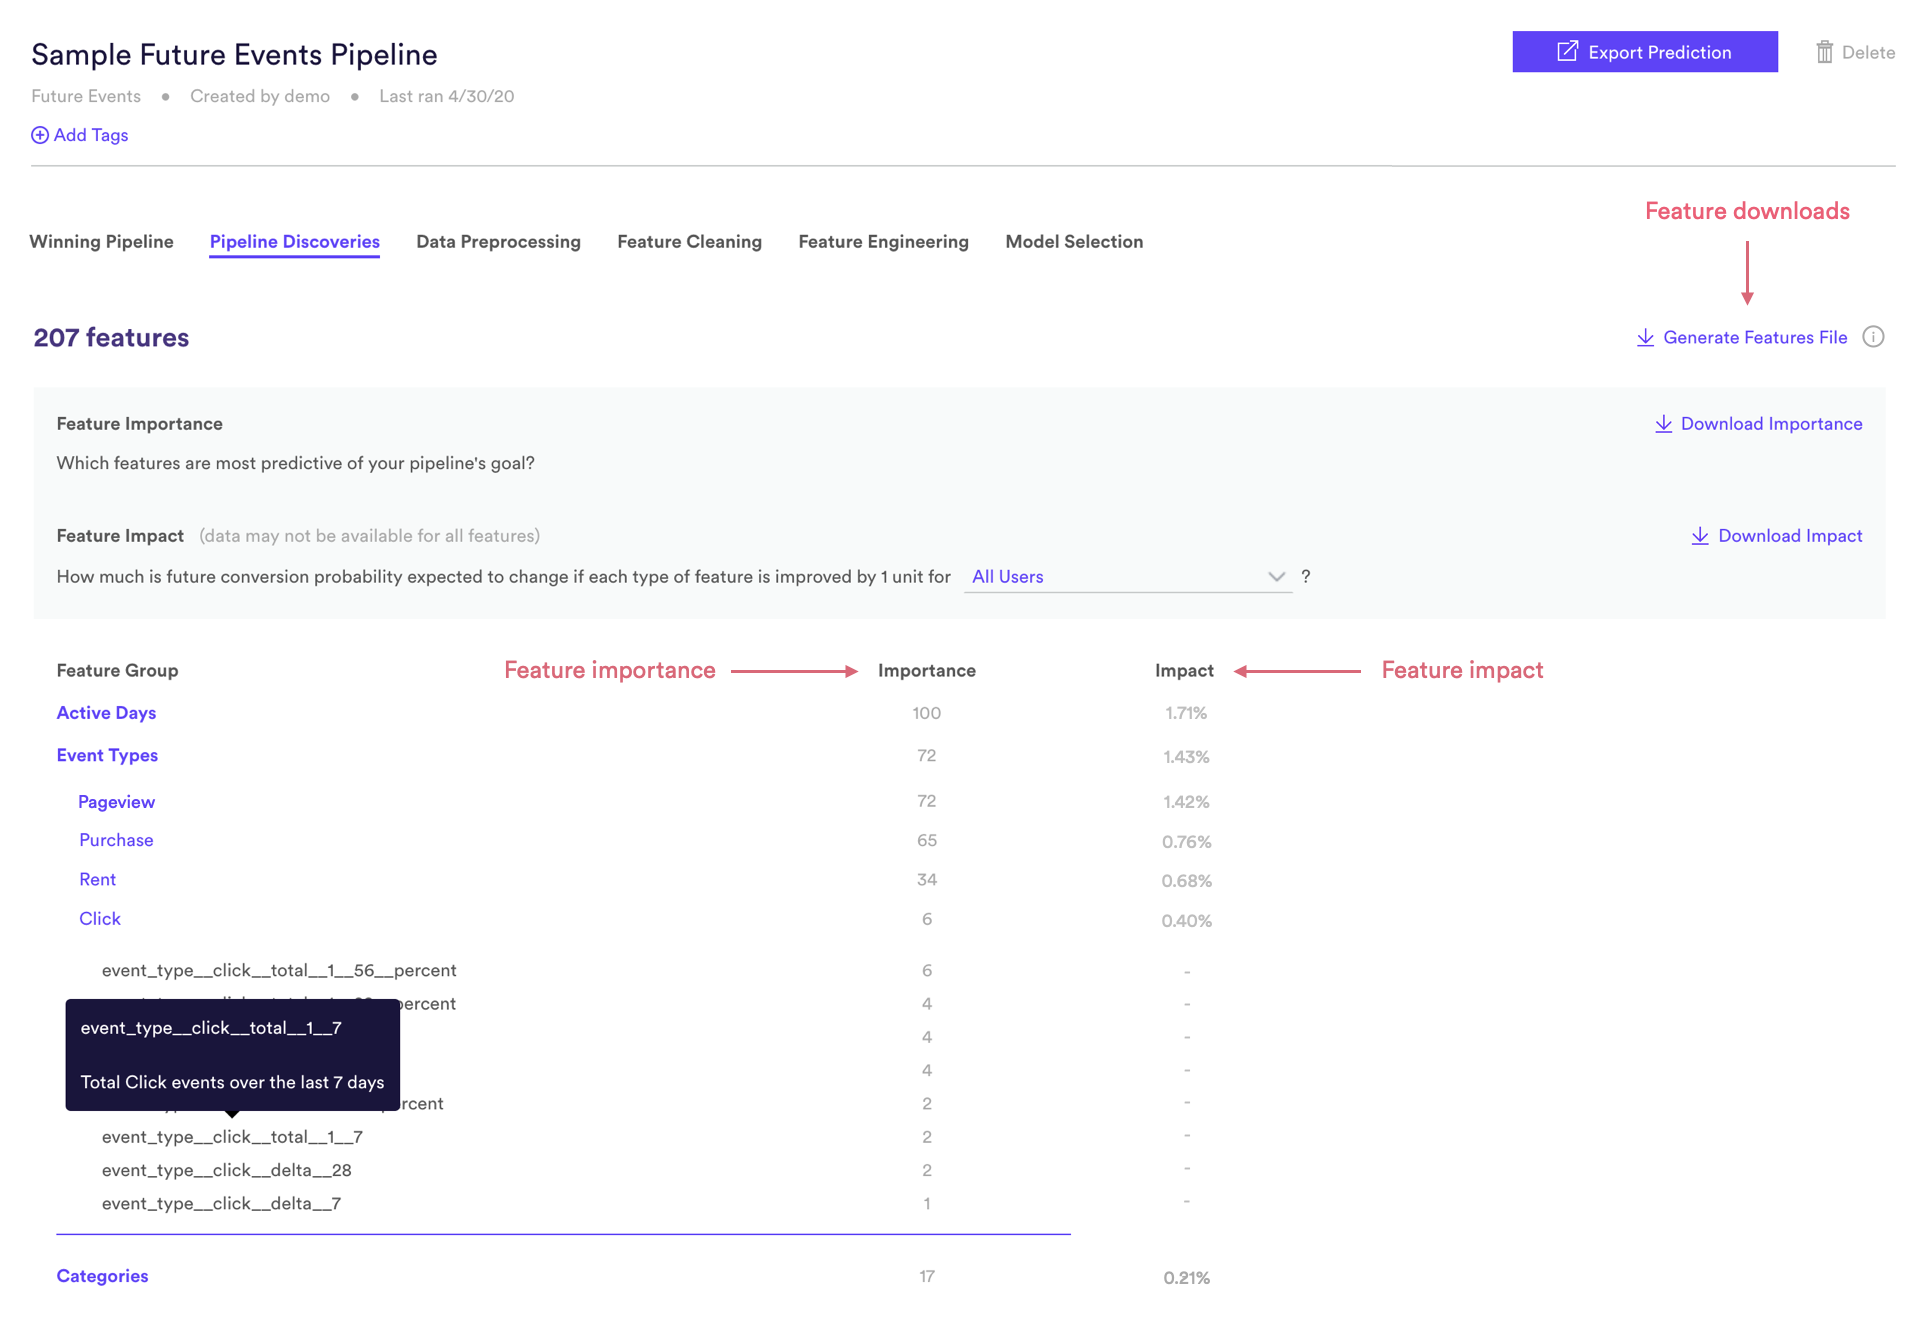Click the Delete text label
The image size is (1925, 1317).
pos(1868,53)
